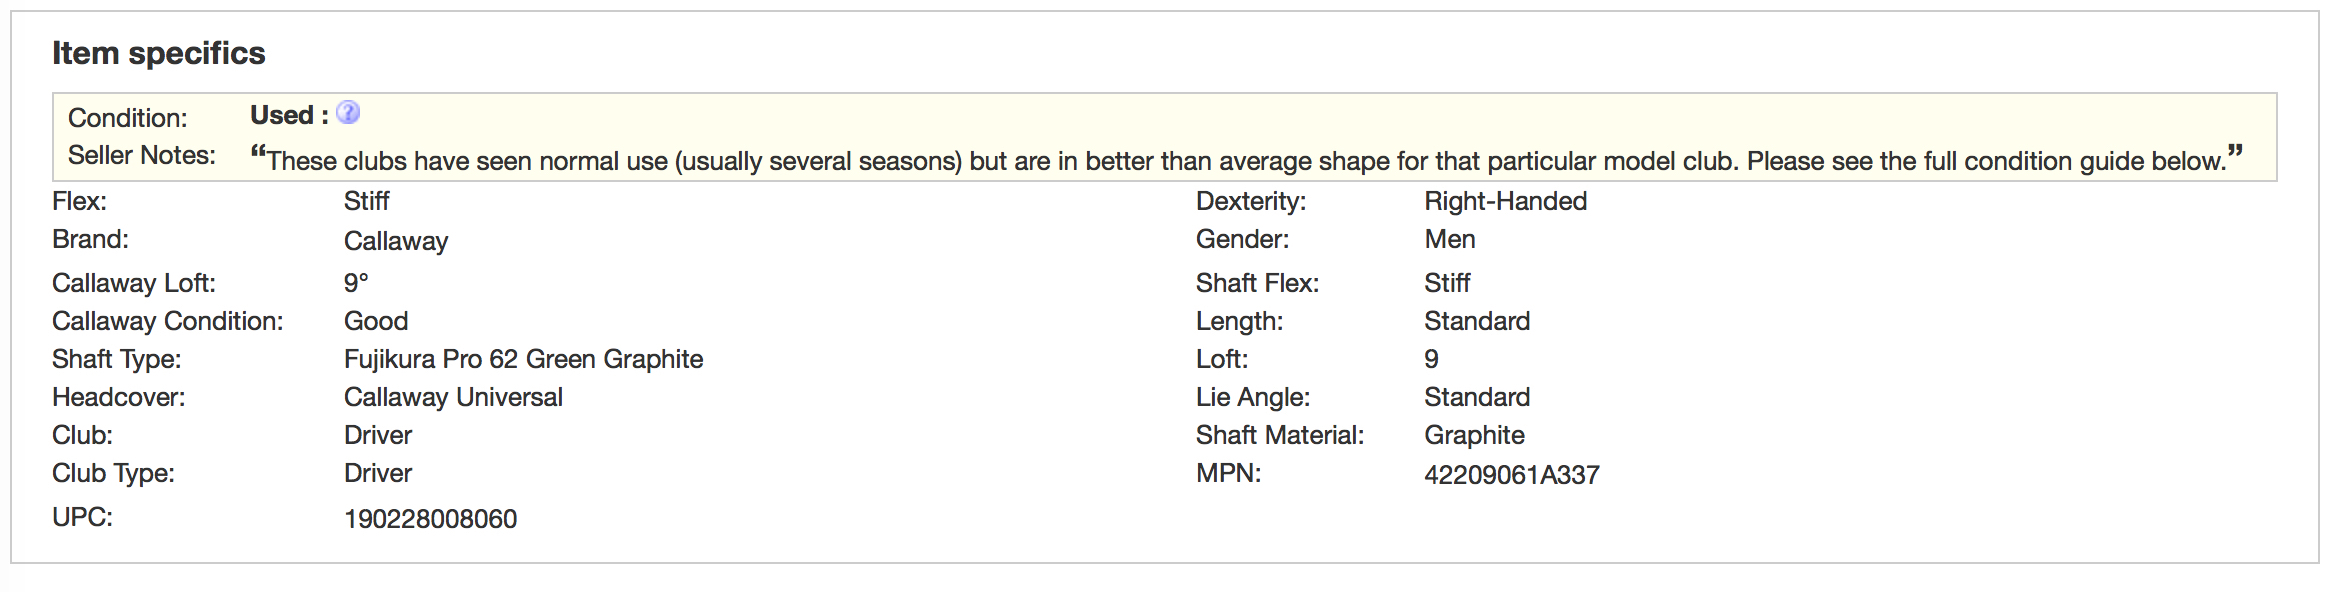Screen dimensions: 2336x592
Task: Click the Seller Notes label
Action: tap(142, 155)
